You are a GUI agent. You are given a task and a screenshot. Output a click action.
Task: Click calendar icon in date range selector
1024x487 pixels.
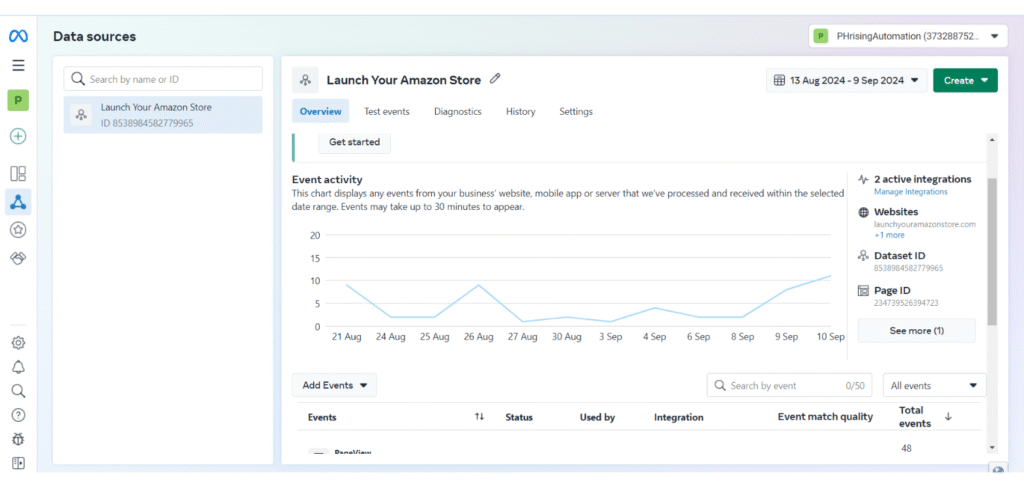click(x=779, y=80)
